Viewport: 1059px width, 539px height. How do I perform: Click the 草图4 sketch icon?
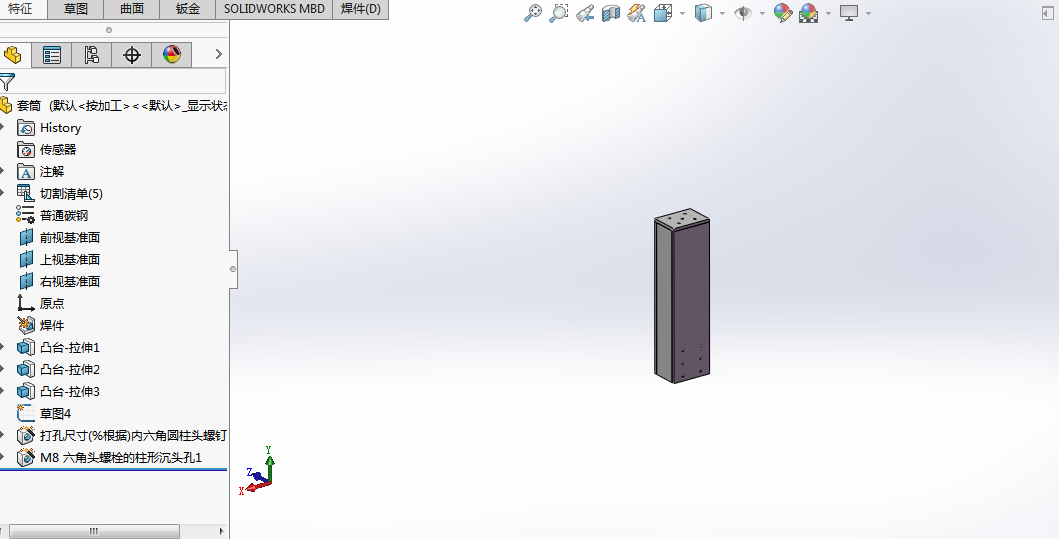(26, 413)
